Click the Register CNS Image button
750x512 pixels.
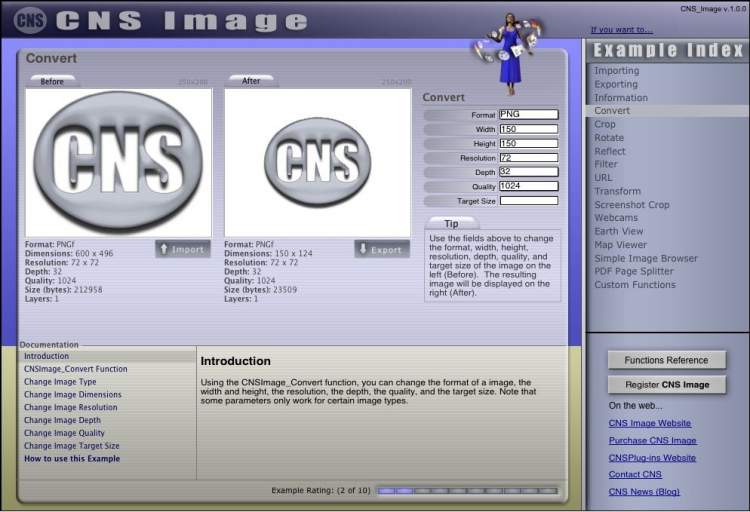point(667,385)
